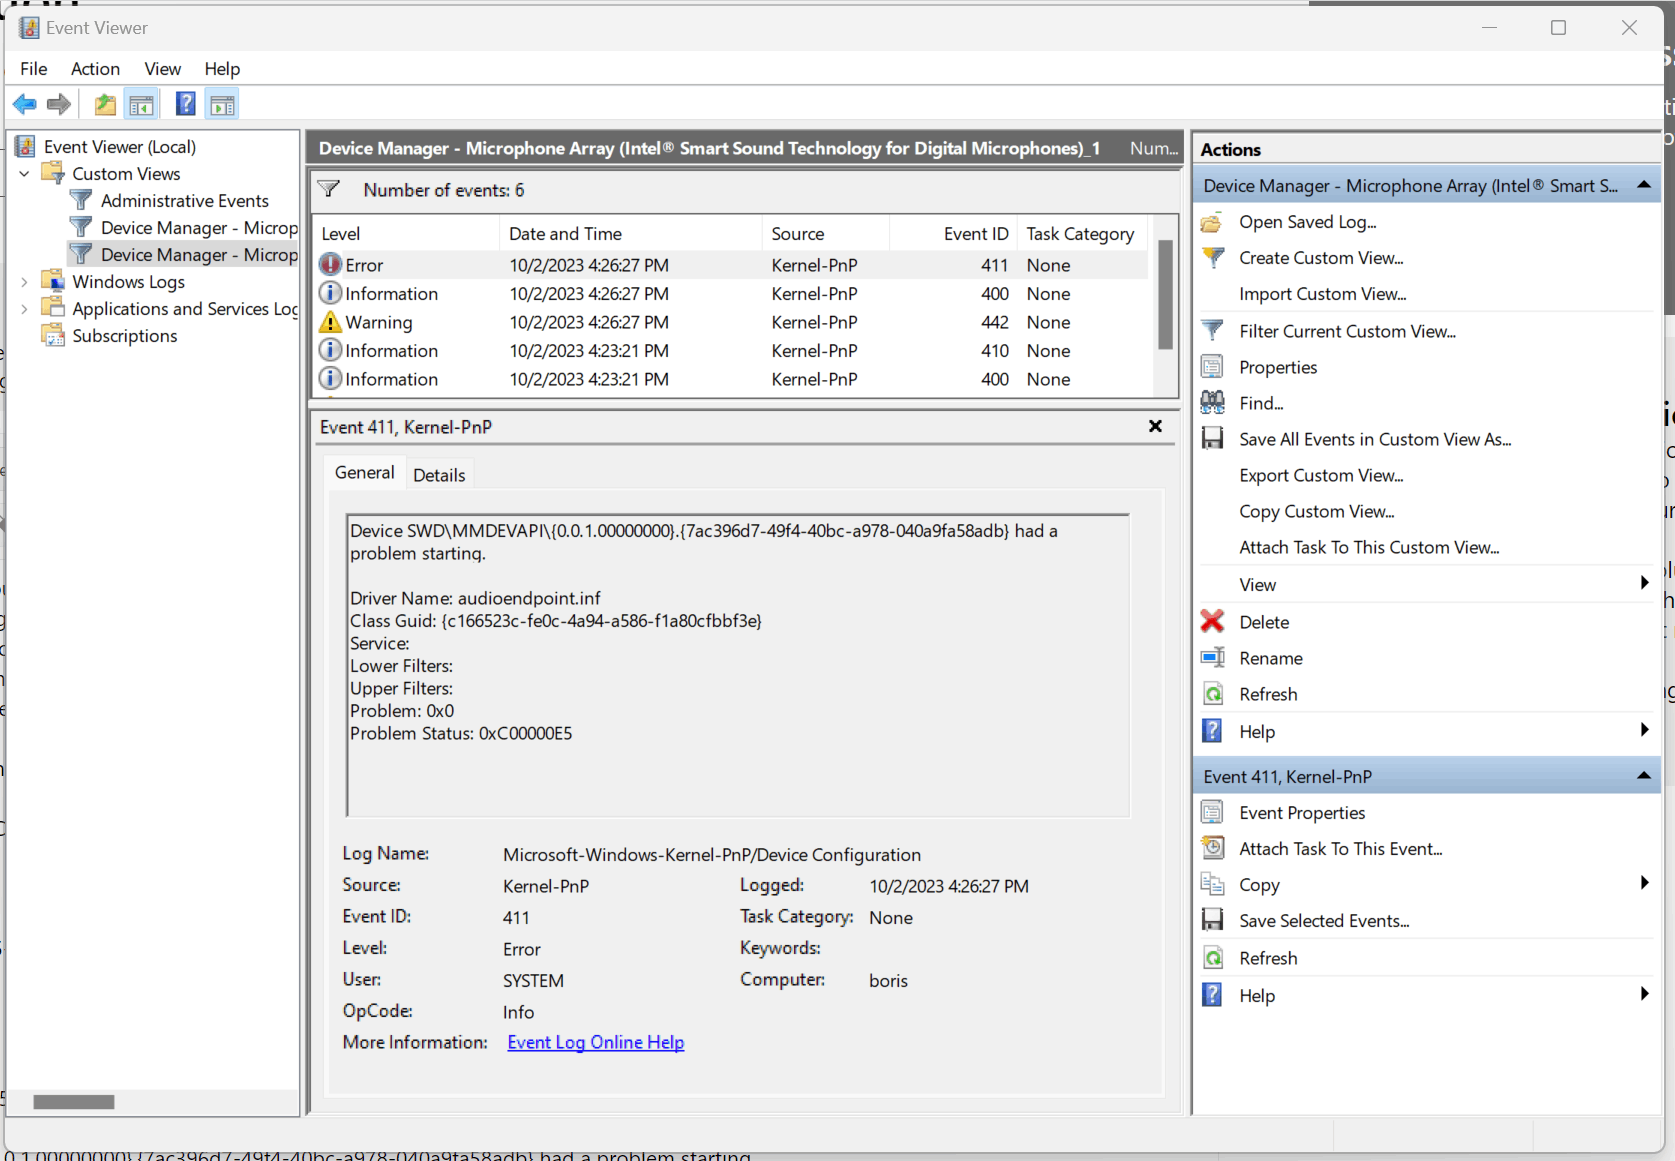Click Copy Custom View action
Viewport: 1675px width, 1161px height.
[1317, 511]
